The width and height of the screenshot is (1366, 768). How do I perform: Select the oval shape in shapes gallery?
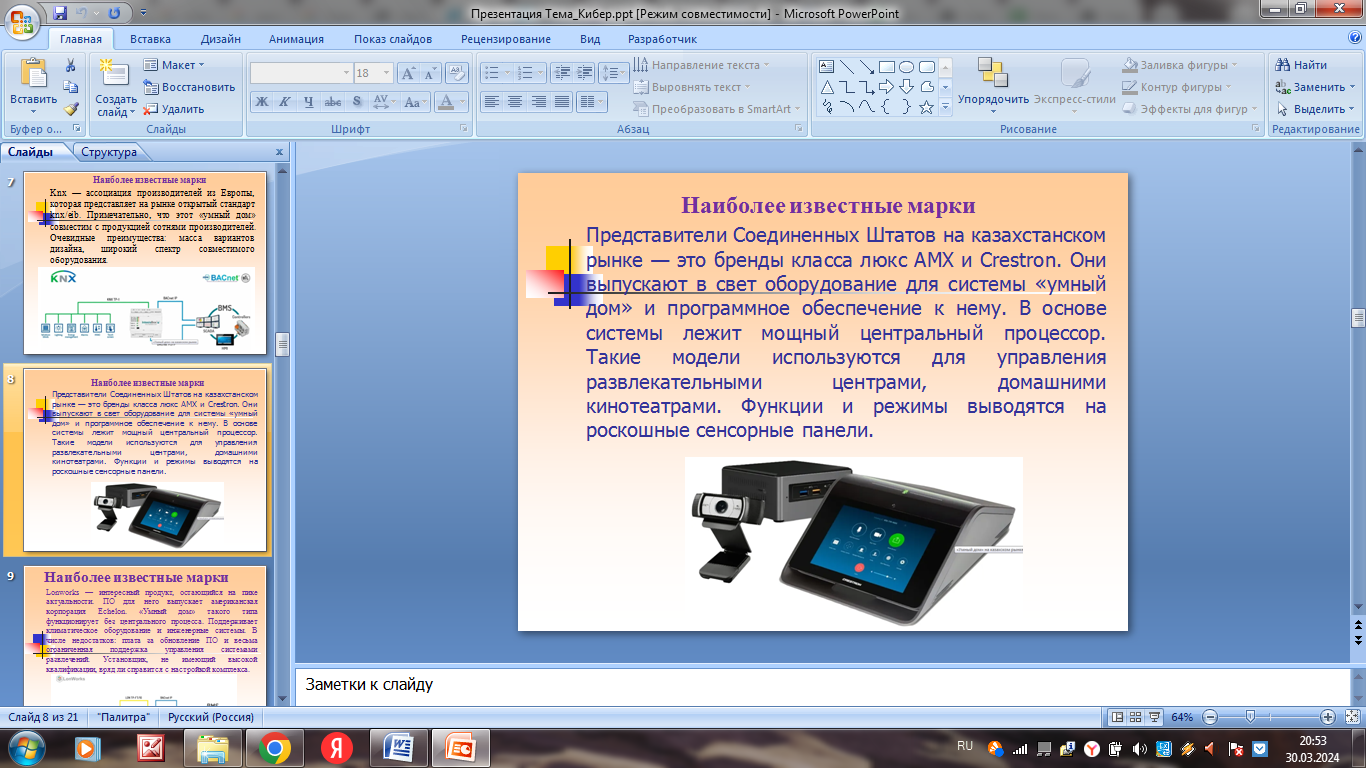(907, 67)
